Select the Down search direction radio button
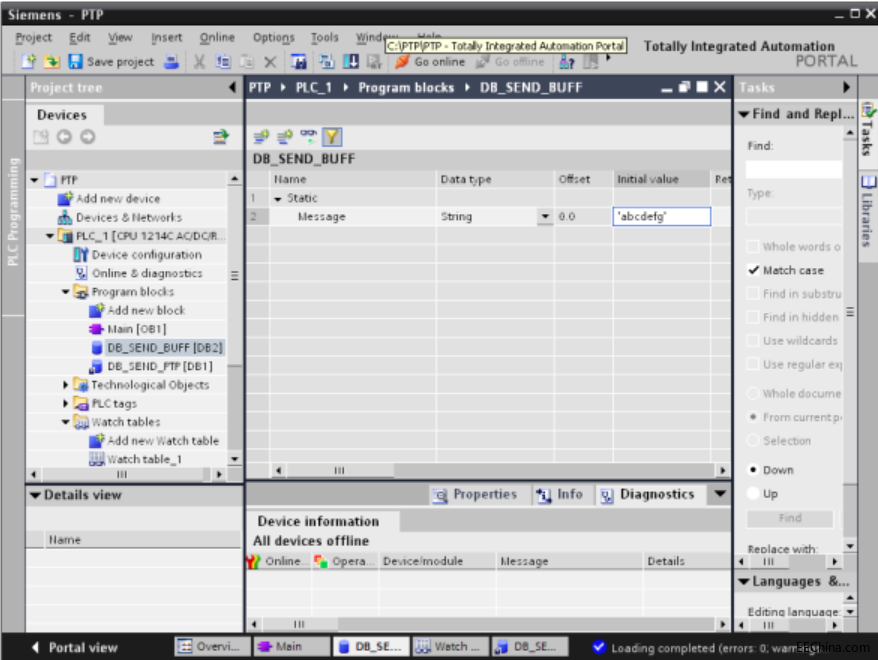Screen dimensions: 878x660 pyautogui.click(x=754, y=470)
